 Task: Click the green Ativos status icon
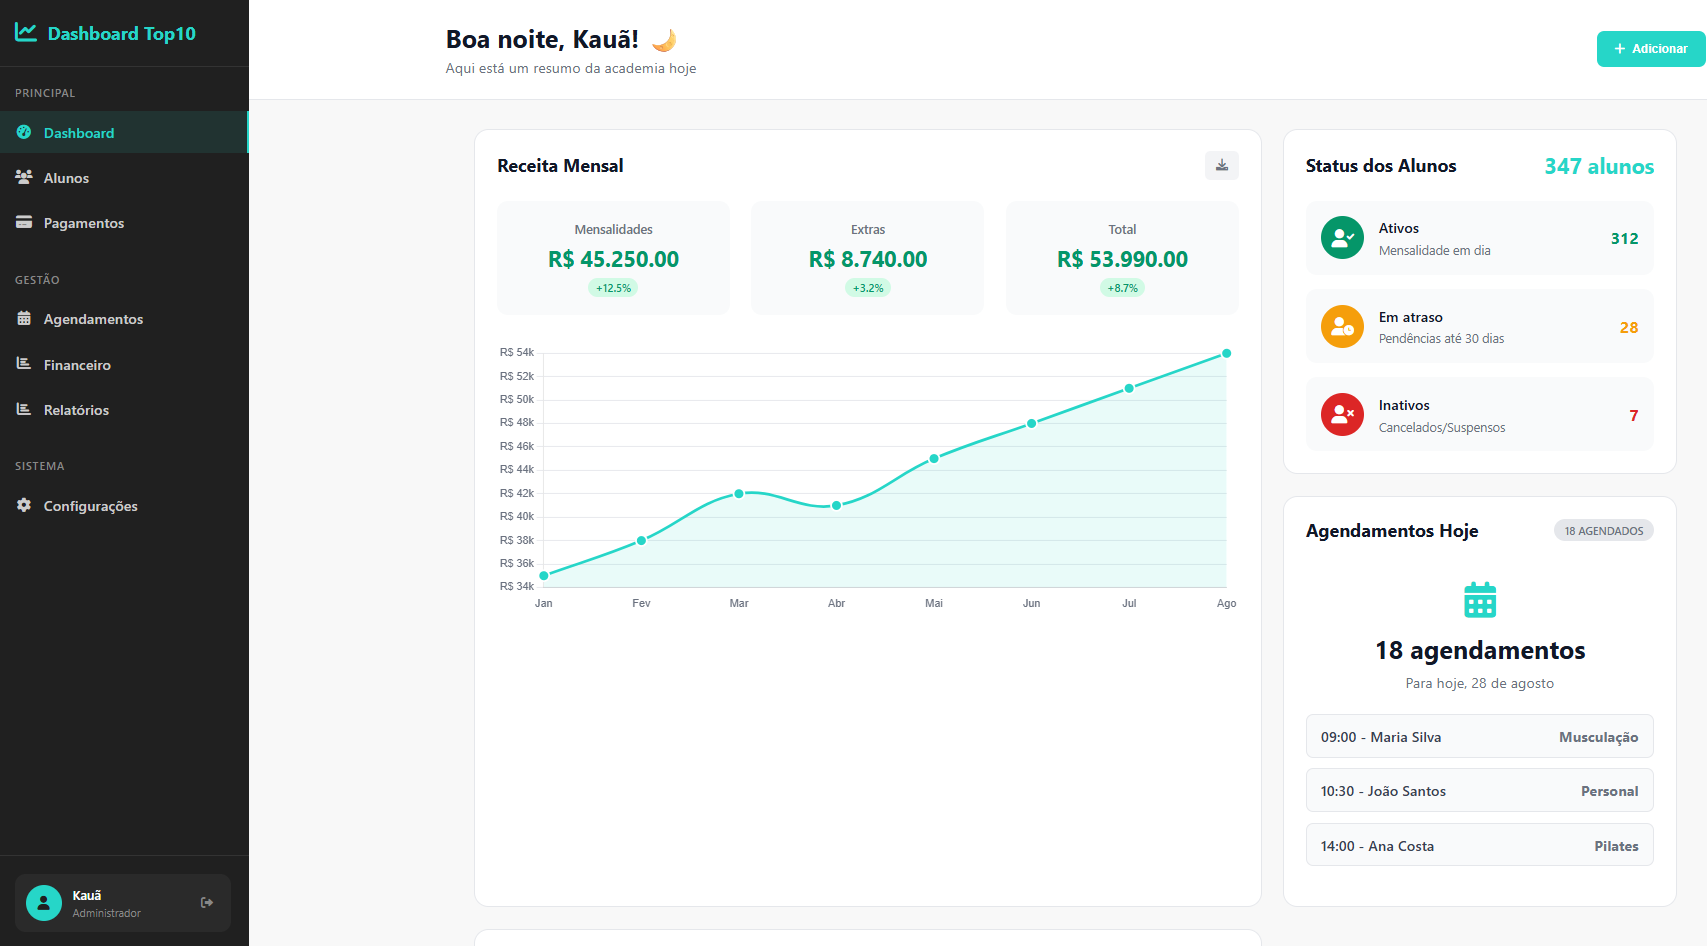coord(1341,238)
